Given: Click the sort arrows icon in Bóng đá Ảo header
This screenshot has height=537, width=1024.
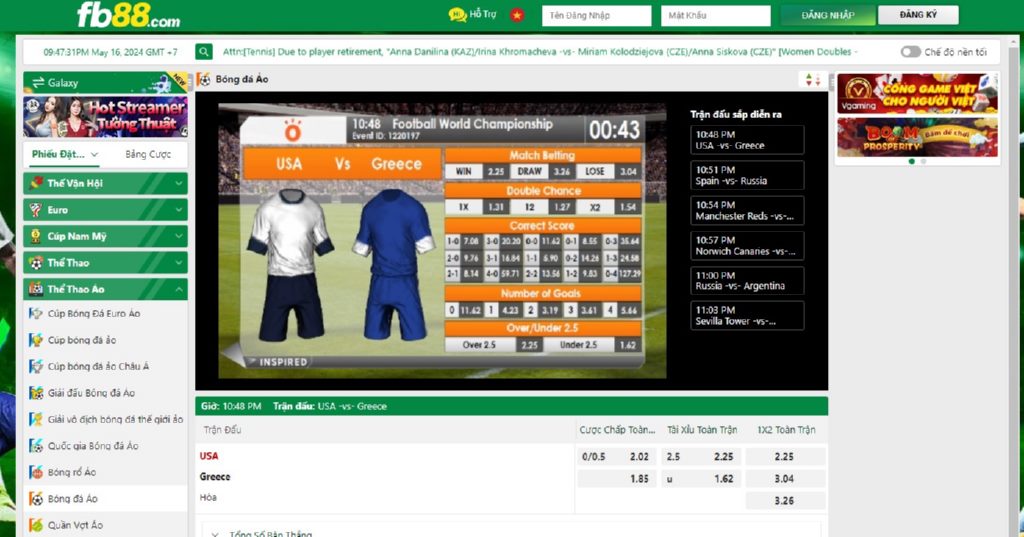Looking at the screenshot, I should coord(812,80).
